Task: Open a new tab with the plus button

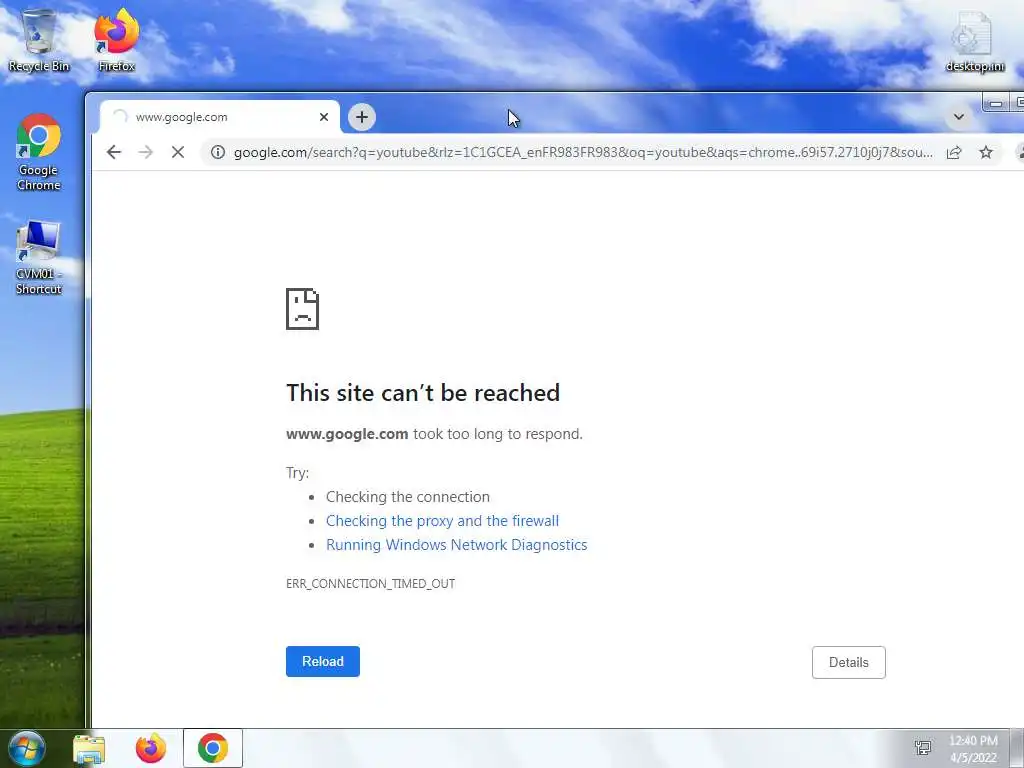Action: coord(362,117)
